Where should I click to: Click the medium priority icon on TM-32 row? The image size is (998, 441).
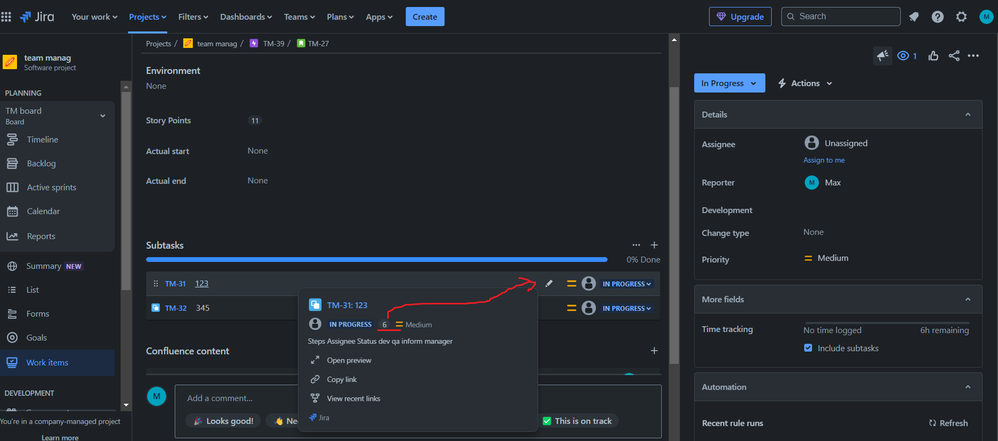coord(572,308)
